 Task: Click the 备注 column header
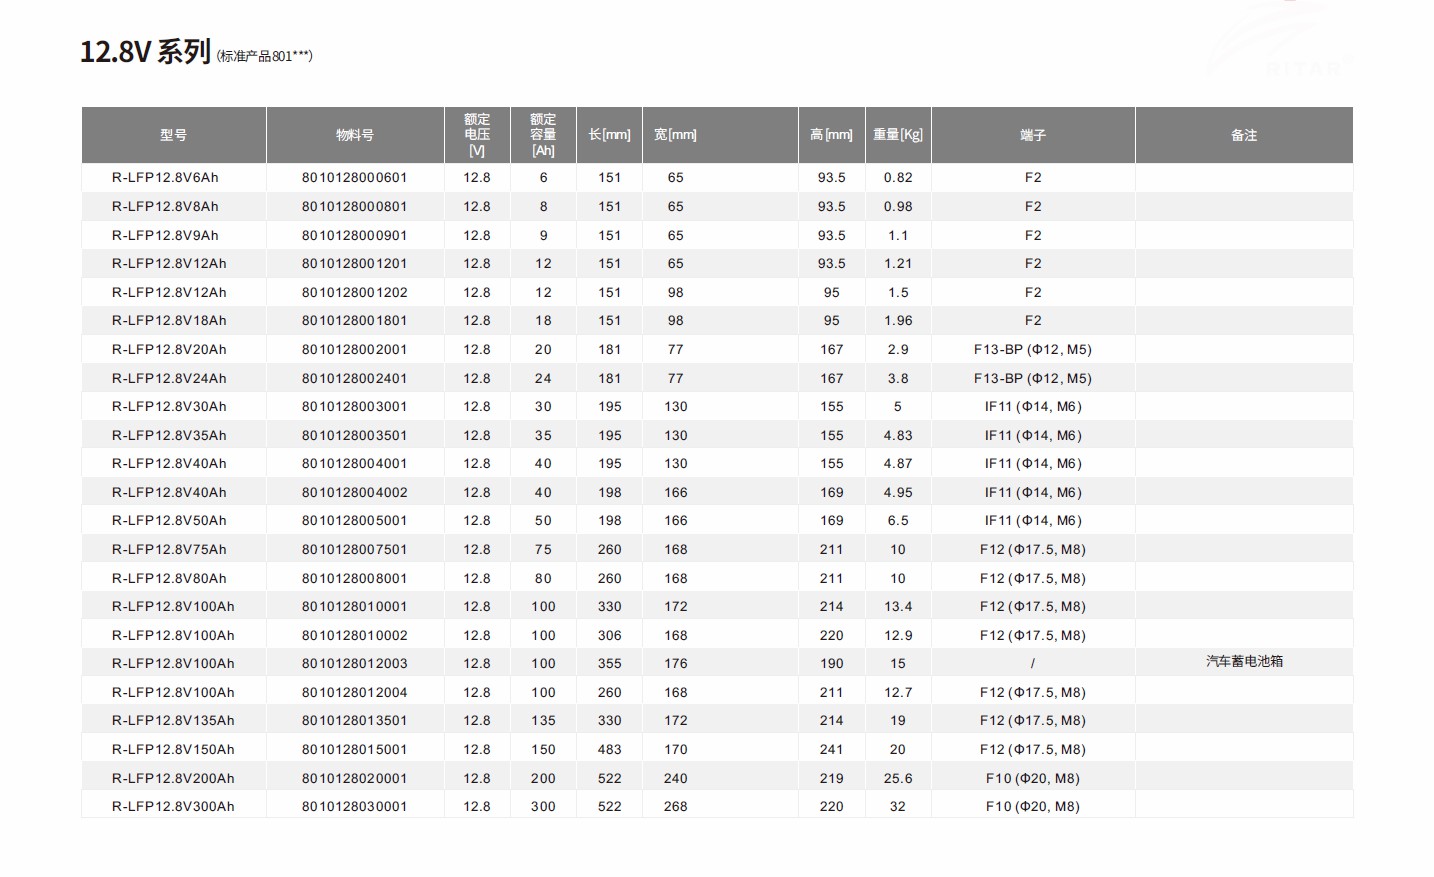(x=1244, y=135)
